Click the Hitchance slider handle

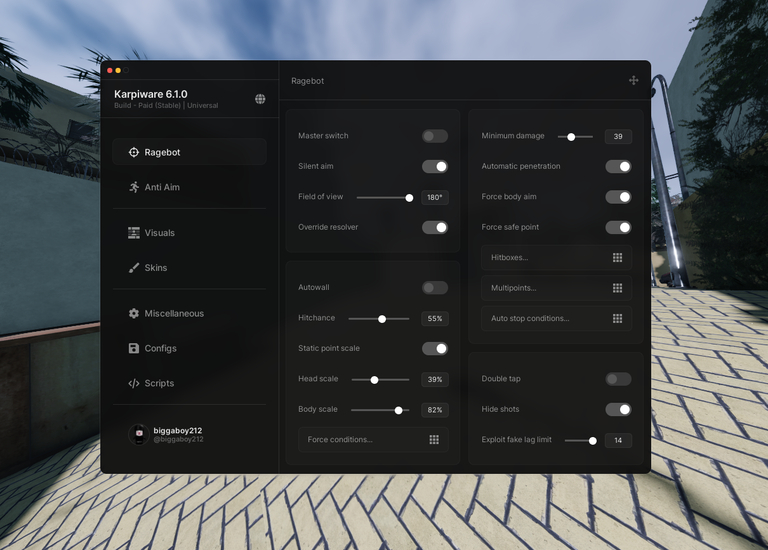pos(382,319)
